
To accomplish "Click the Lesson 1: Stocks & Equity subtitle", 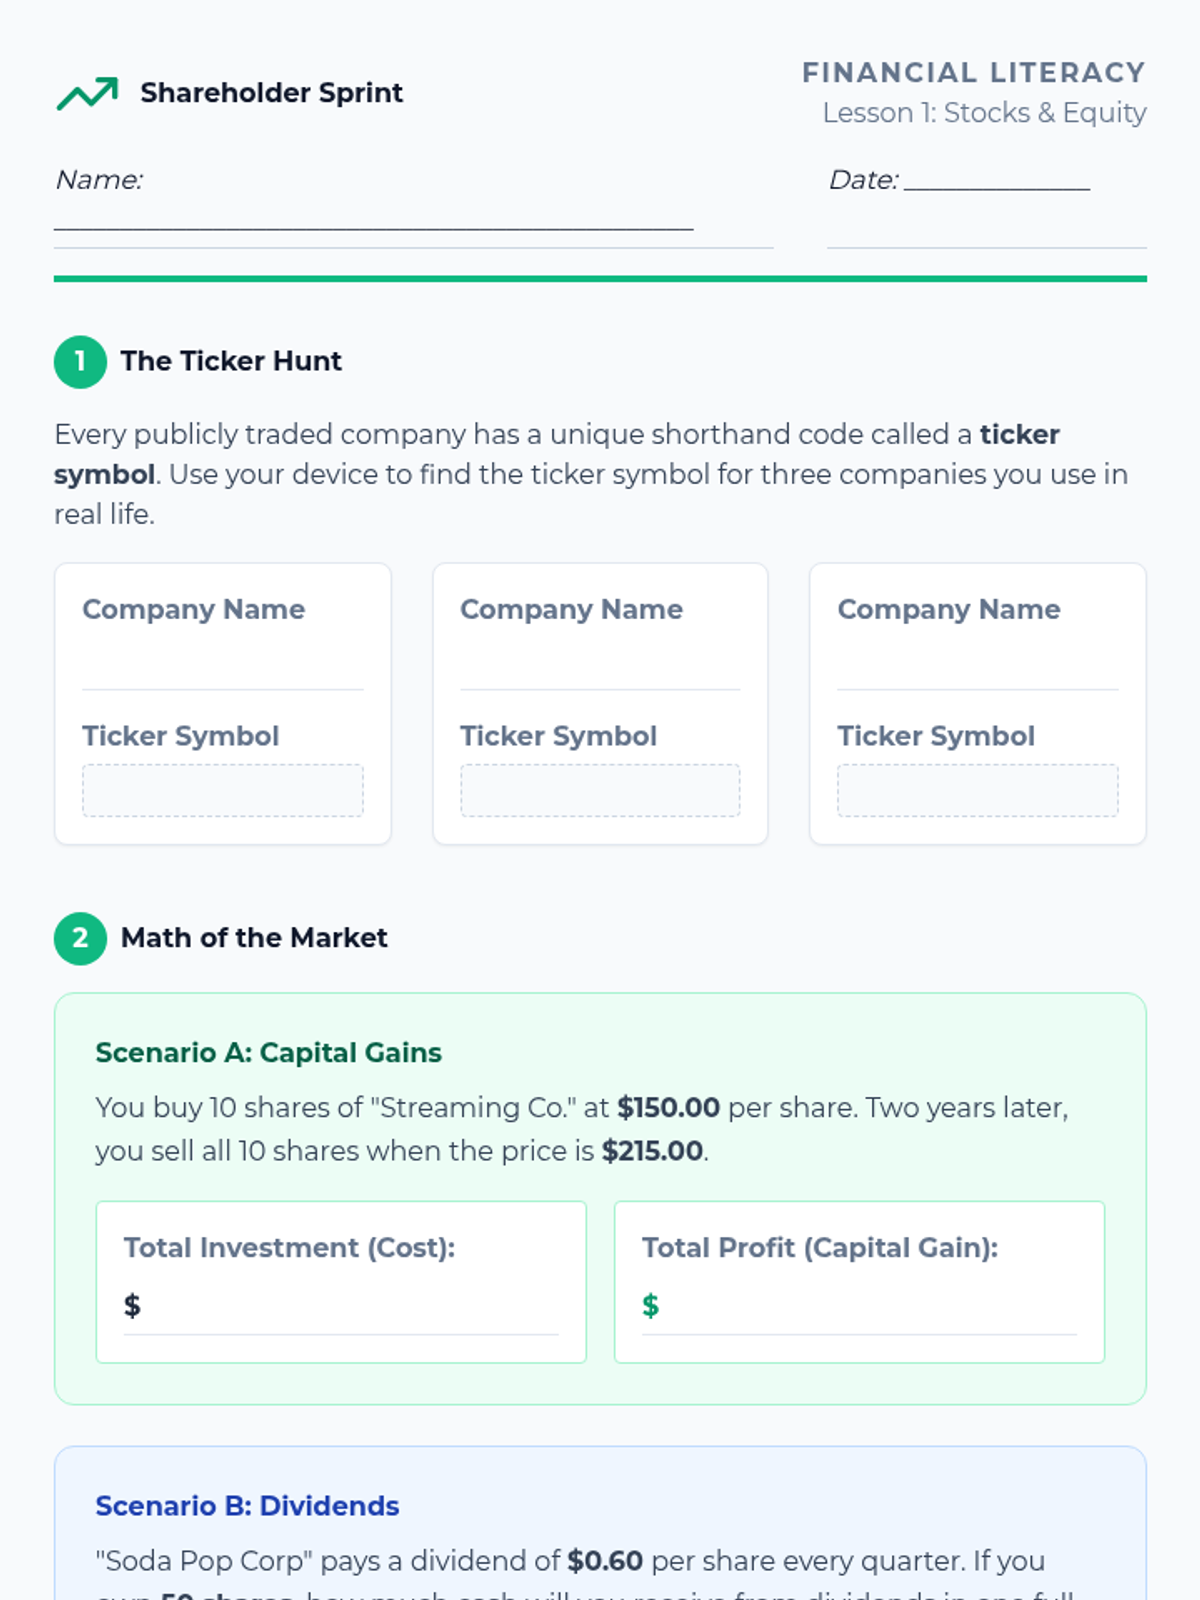I will [984, 113].
